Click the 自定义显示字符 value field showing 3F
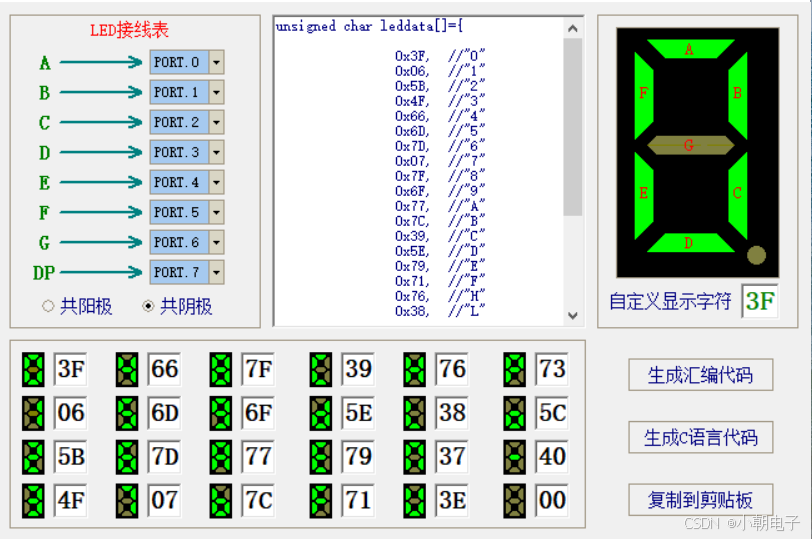Screen dimensions: 812x539 pyautogui.click(x=760, y=301)
